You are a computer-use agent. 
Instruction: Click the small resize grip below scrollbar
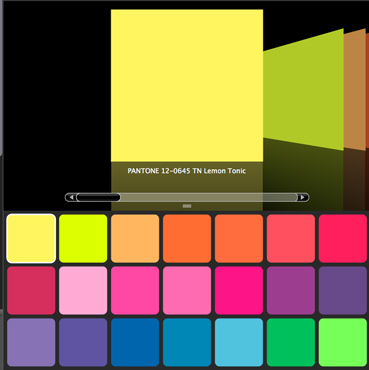187,206
